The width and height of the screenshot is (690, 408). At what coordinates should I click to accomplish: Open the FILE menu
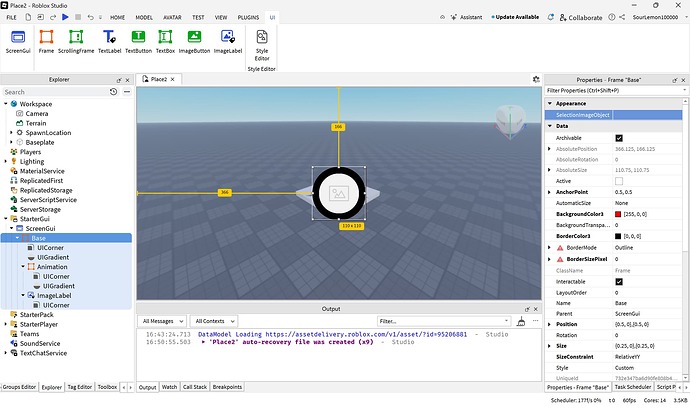11,18
